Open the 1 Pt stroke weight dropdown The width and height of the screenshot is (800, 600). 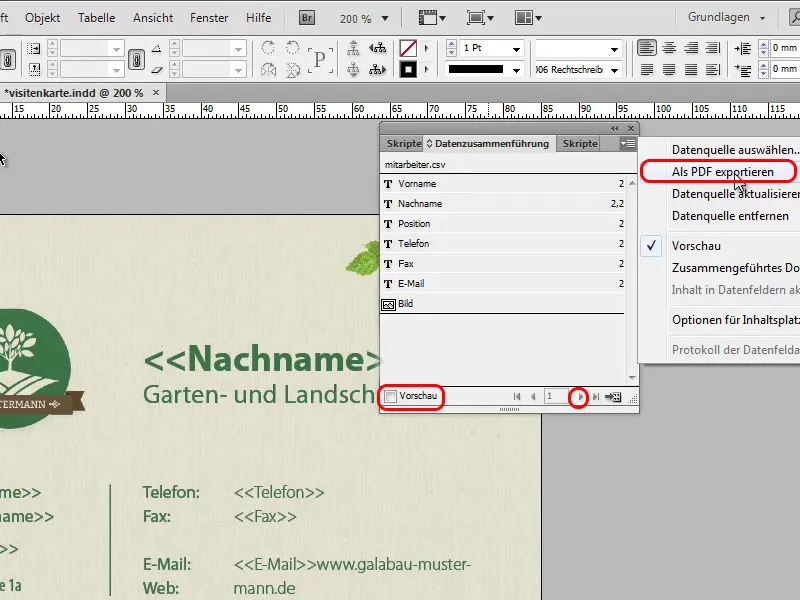click(x=518, y=48)
